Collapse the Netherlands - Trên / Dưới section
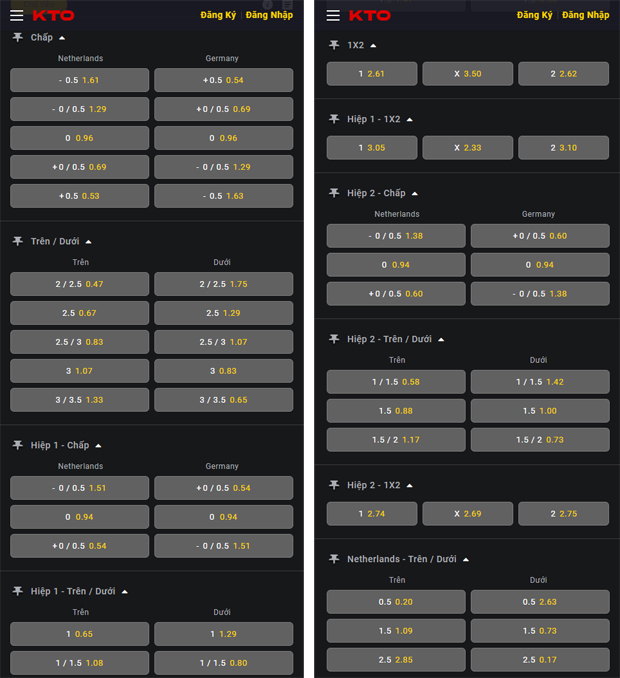Screen dimensions: 620x678 coord(466,559)
